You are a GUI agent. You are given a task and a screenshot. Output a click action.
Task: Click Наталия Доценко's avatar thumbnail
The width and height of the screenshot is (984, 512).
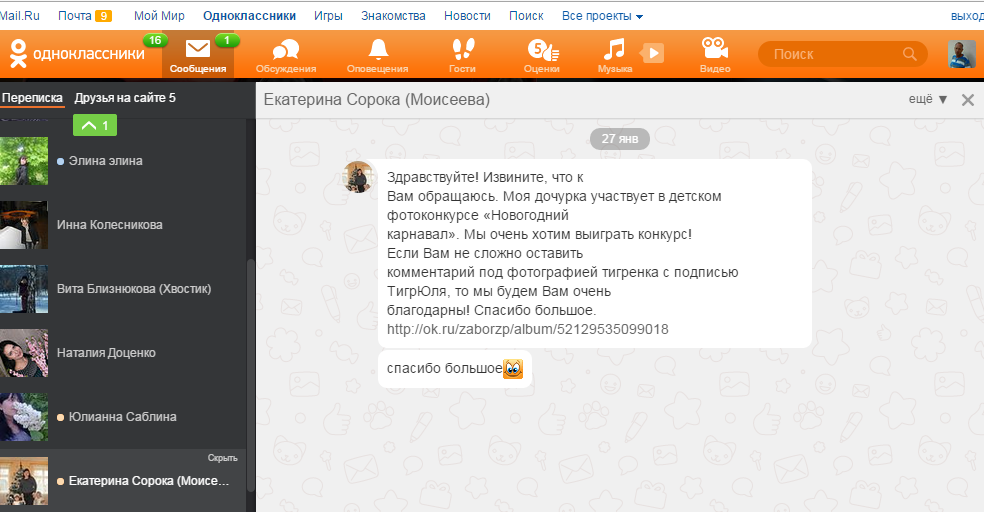(x=24, y=353)
